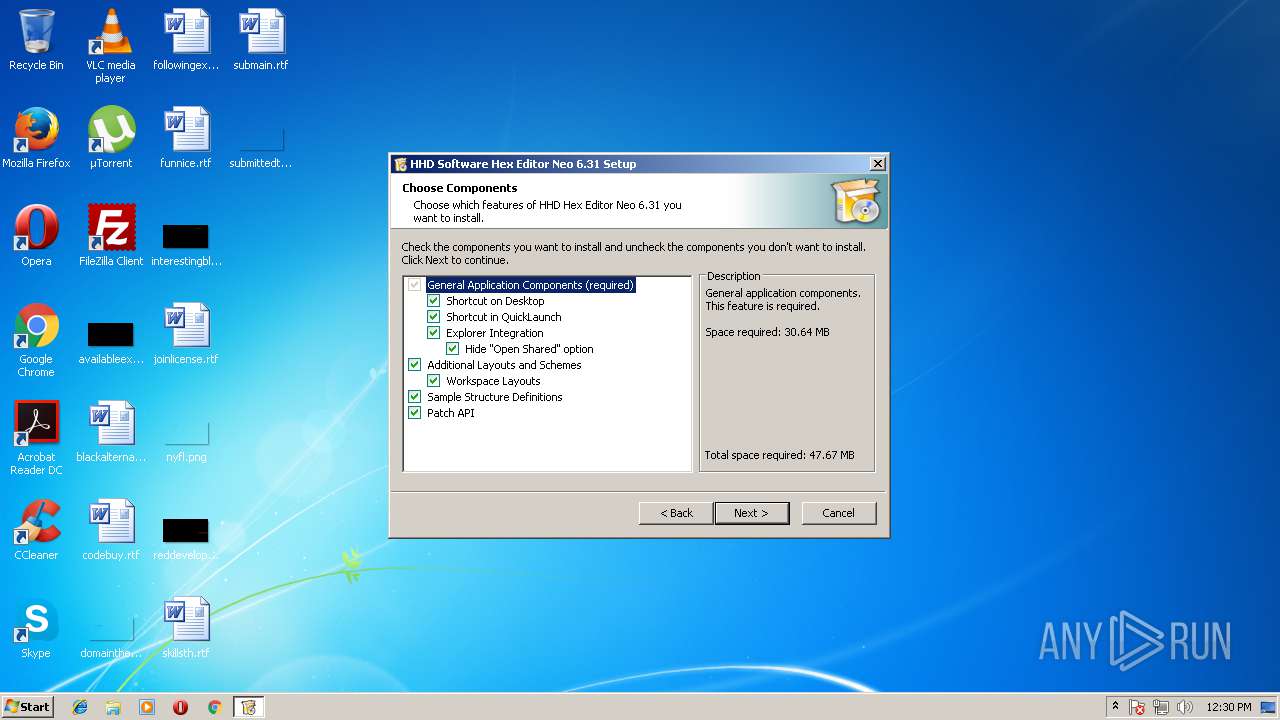Image resolution: width=1280 pixels, height=720 pixels.
Task: Toggle Workspace Layouts checkbox
Action: [x=434, y=381]
